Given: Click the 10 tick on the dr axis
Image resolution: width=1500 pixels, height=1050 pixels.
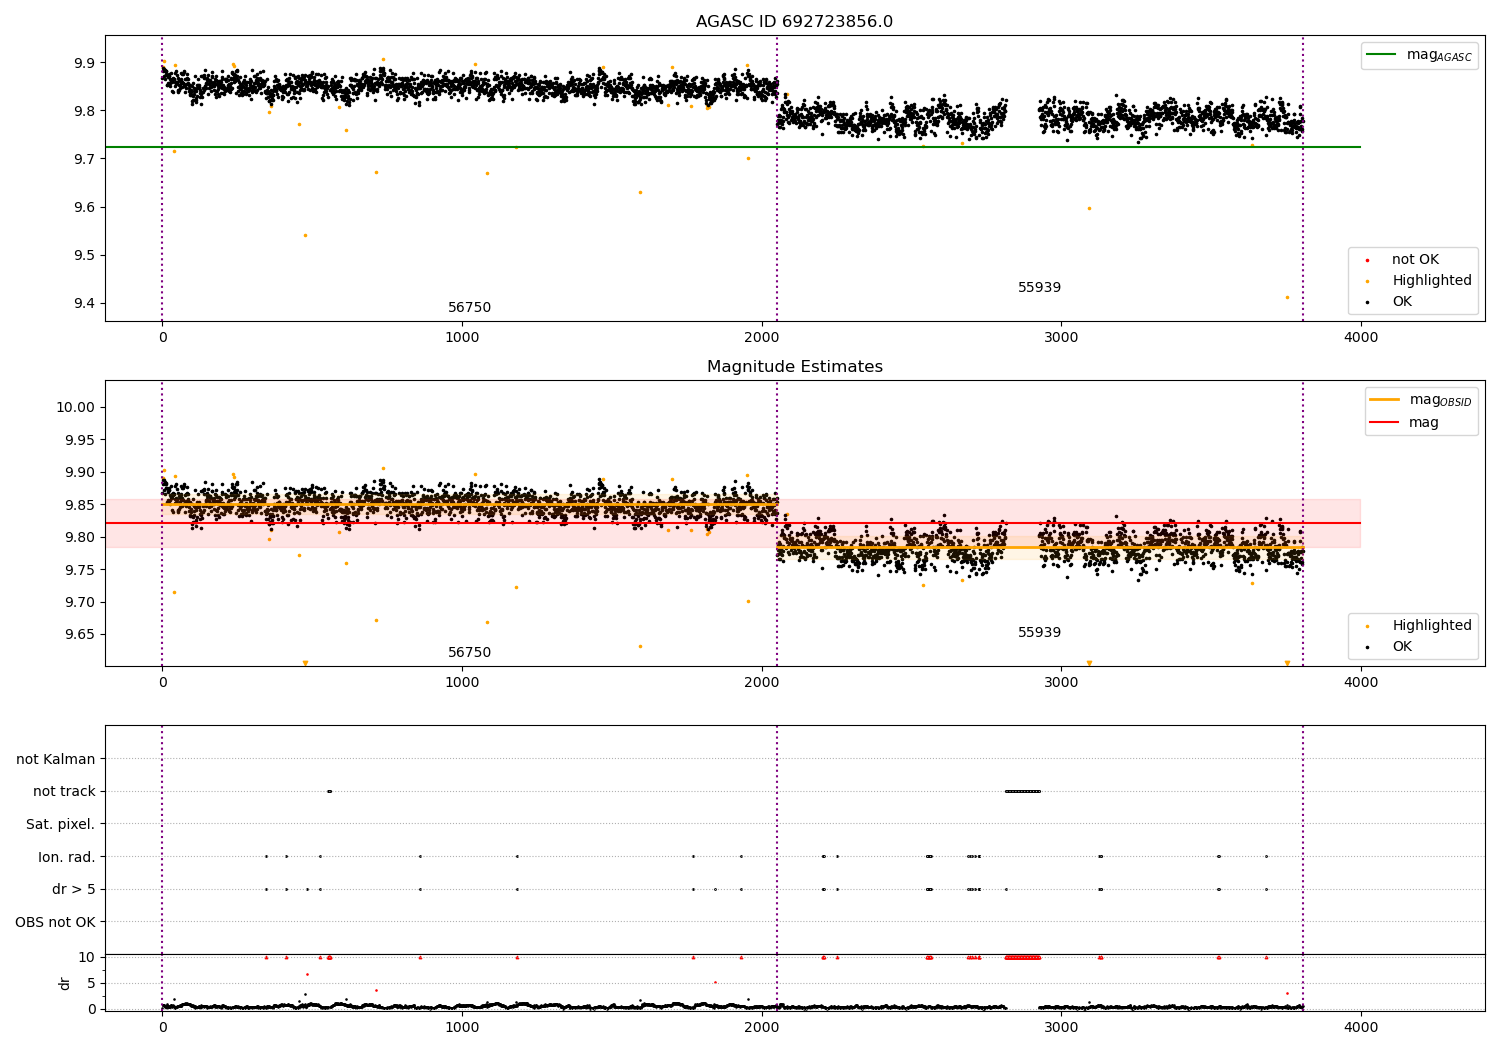Looking at the screenshot, I should 87,957.
